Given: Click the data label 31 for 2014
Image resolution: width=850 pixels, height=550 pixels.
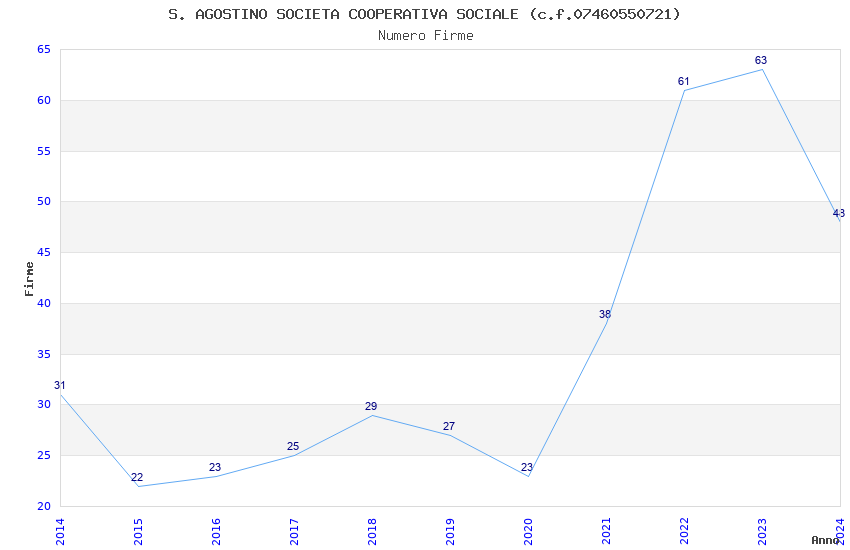Looking at the screenshot, I should click(60, 385).
